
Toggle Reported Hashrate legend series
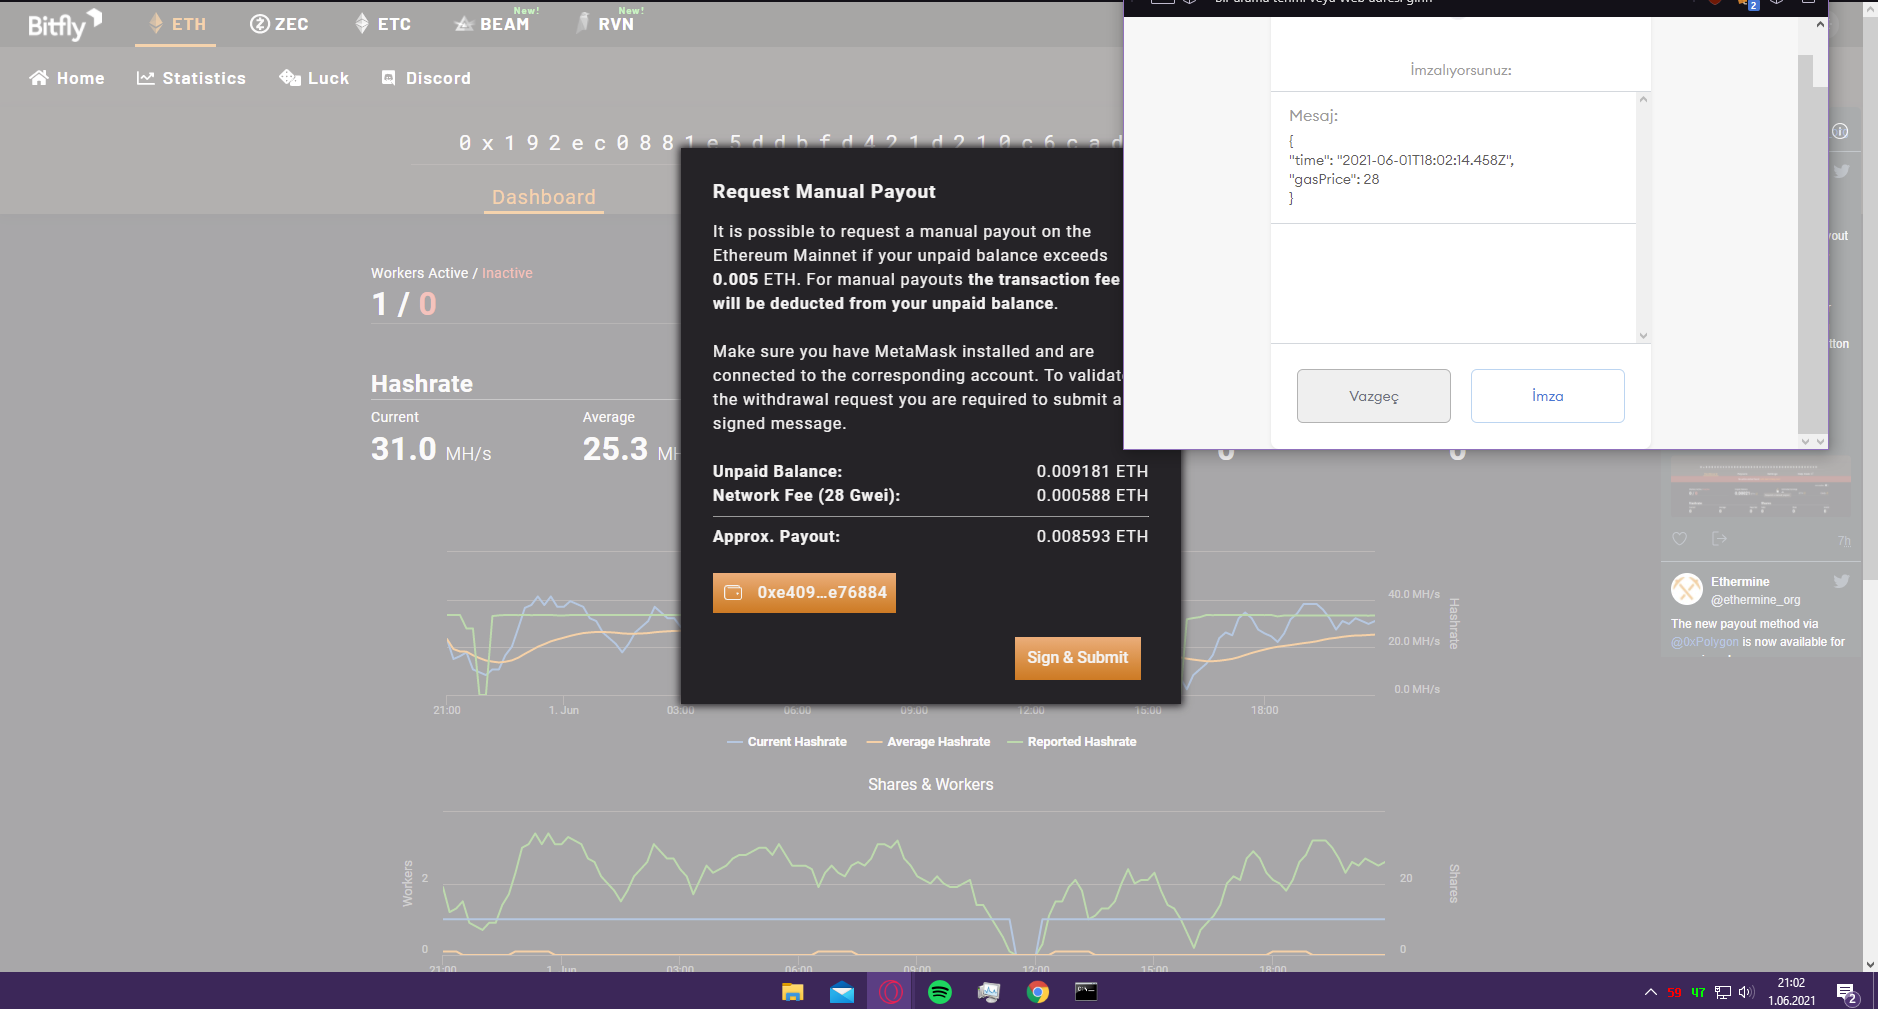pyautogui.click(x=1072, y=742)
